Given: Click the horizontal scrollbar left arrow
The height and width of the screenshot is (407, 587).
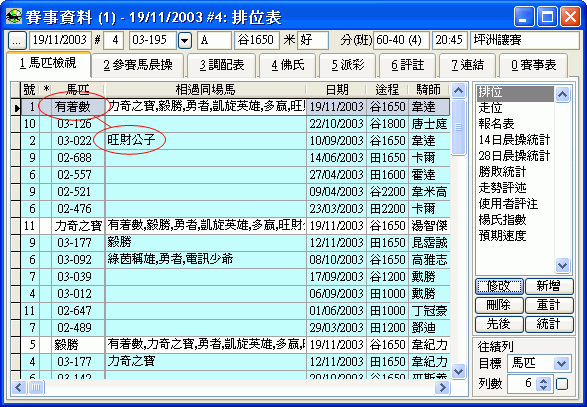Looking at the screenshot, I should (19, 387).
